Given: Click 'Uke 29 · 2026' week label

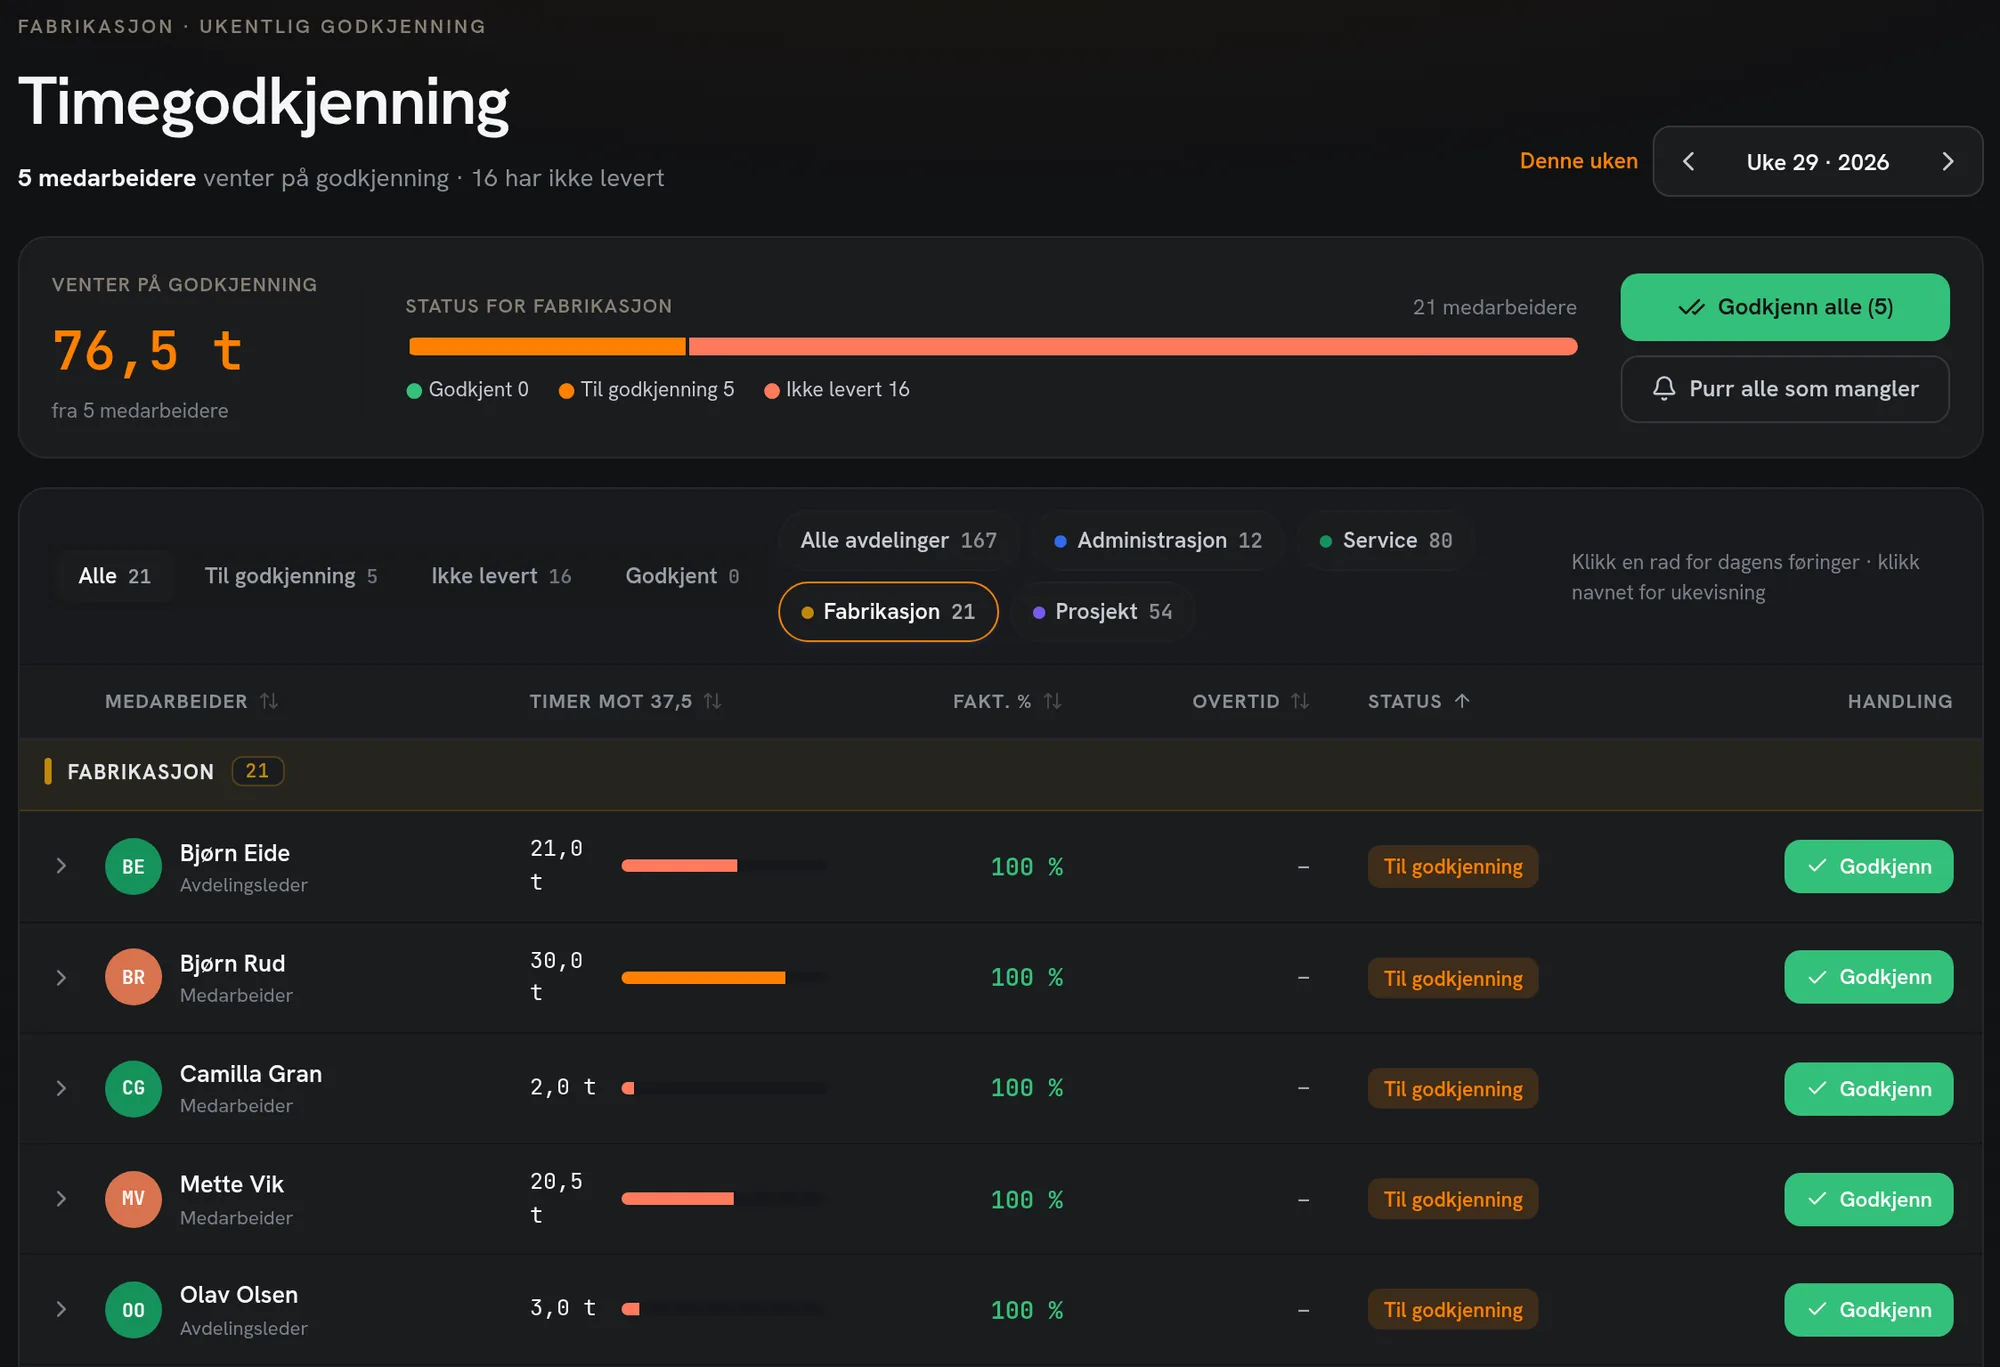Looking at the screenshot, I should (1817, 162).
